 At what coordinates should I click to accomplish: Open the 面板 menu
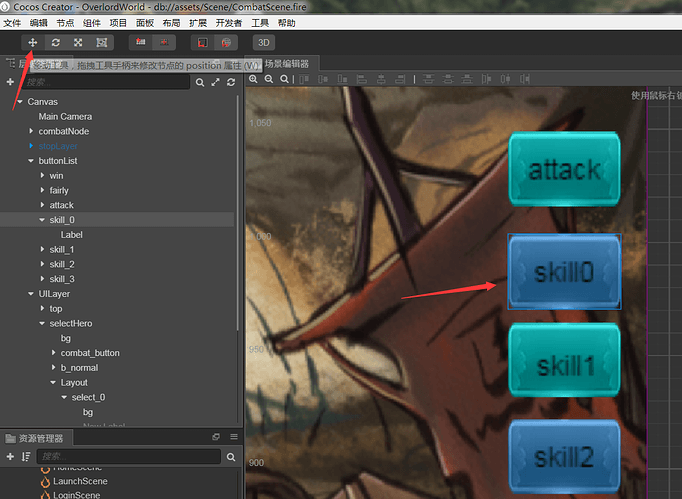coord(145,23)
